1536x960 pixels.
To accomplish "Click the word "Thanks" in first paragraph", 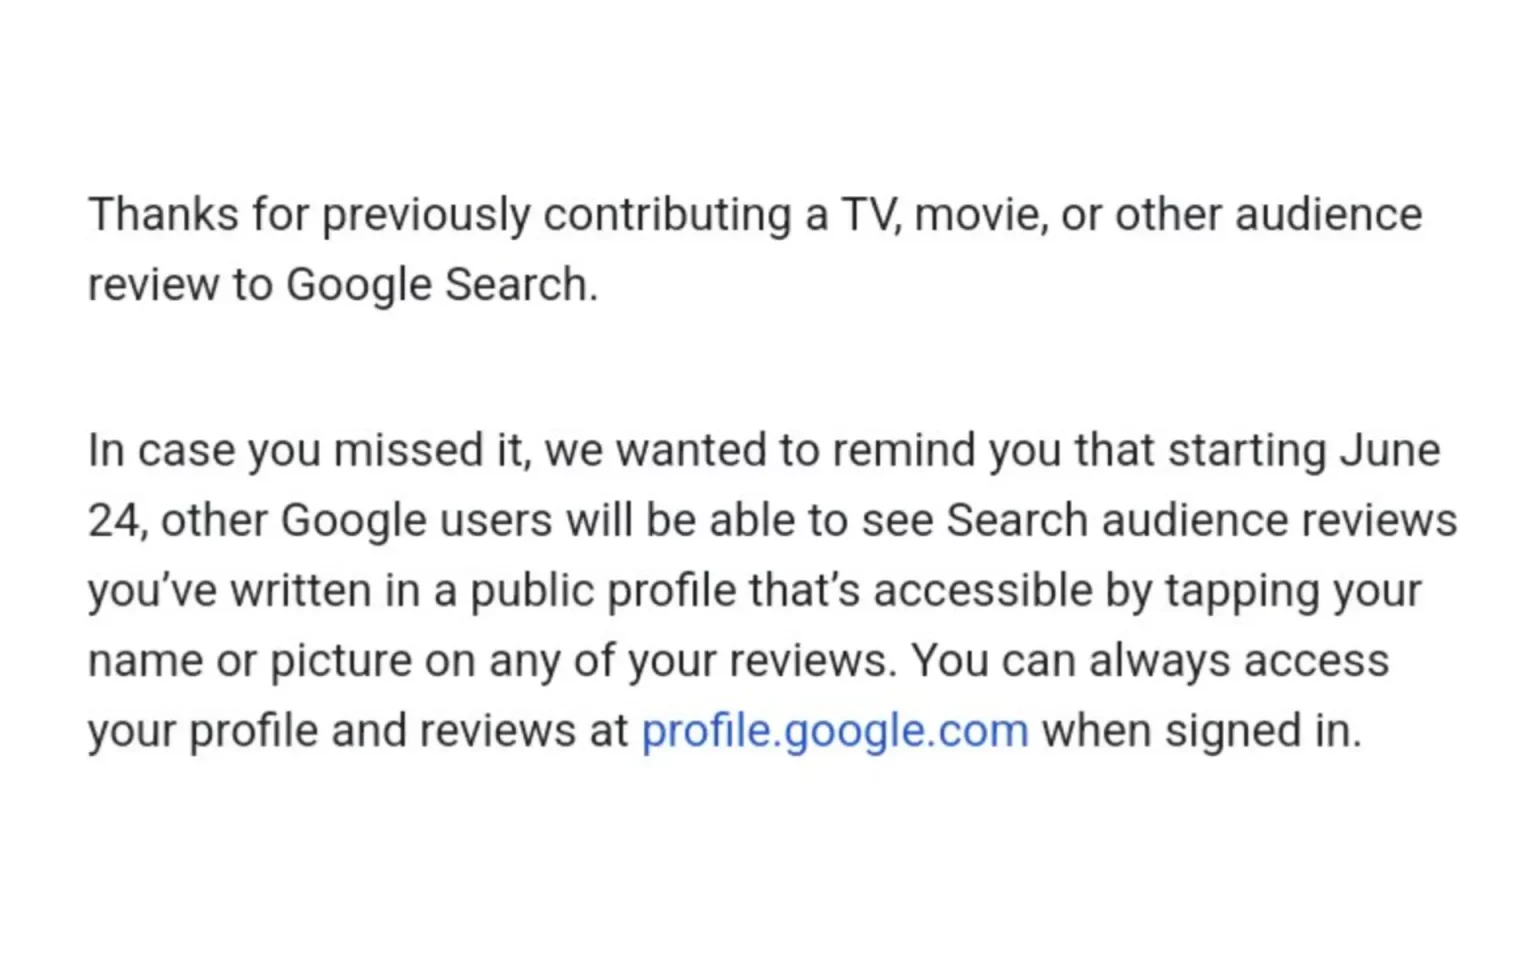I will coord(163,215).
